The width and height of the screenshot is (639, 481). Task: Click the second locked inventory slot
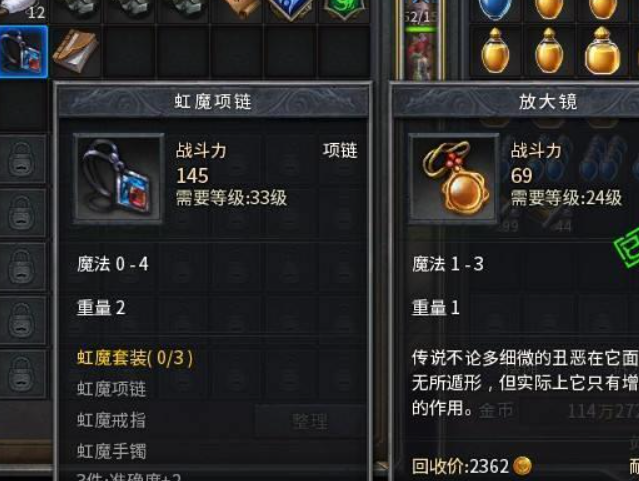click(x=22, y=213)
